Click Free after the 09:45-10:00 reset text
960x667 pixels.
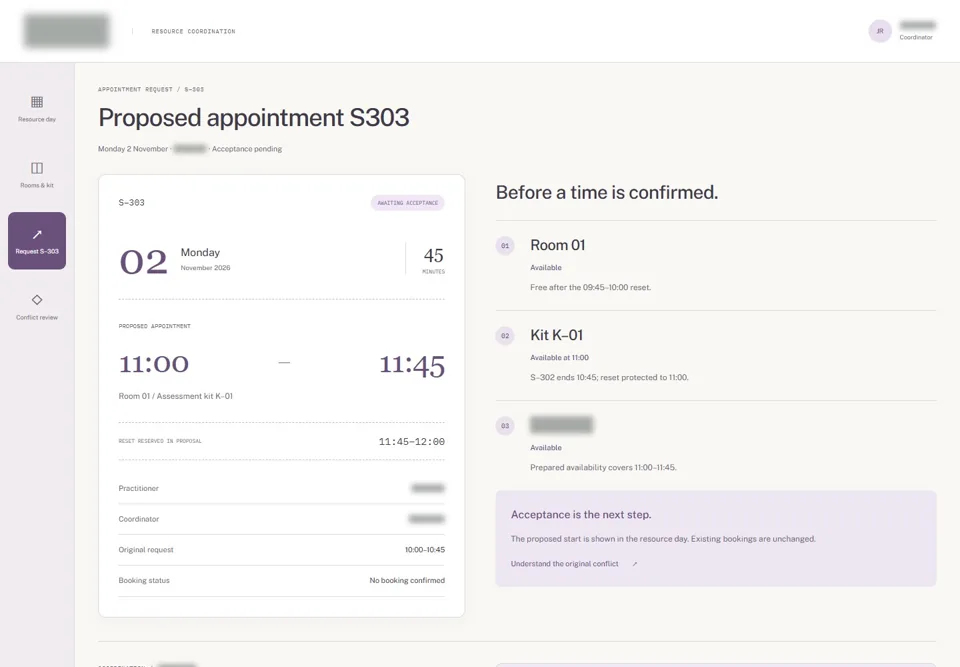591,287
